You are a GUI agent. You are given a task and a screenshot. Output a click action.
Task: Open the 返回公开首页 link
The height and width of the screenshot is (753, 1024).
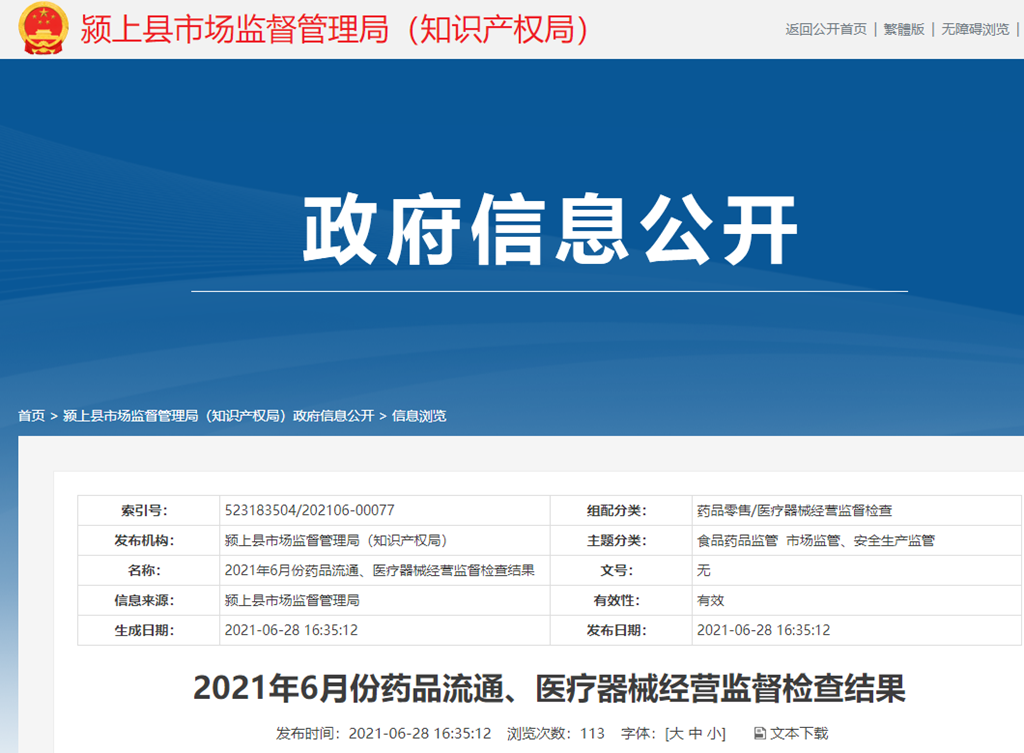[x=826, y=29]
